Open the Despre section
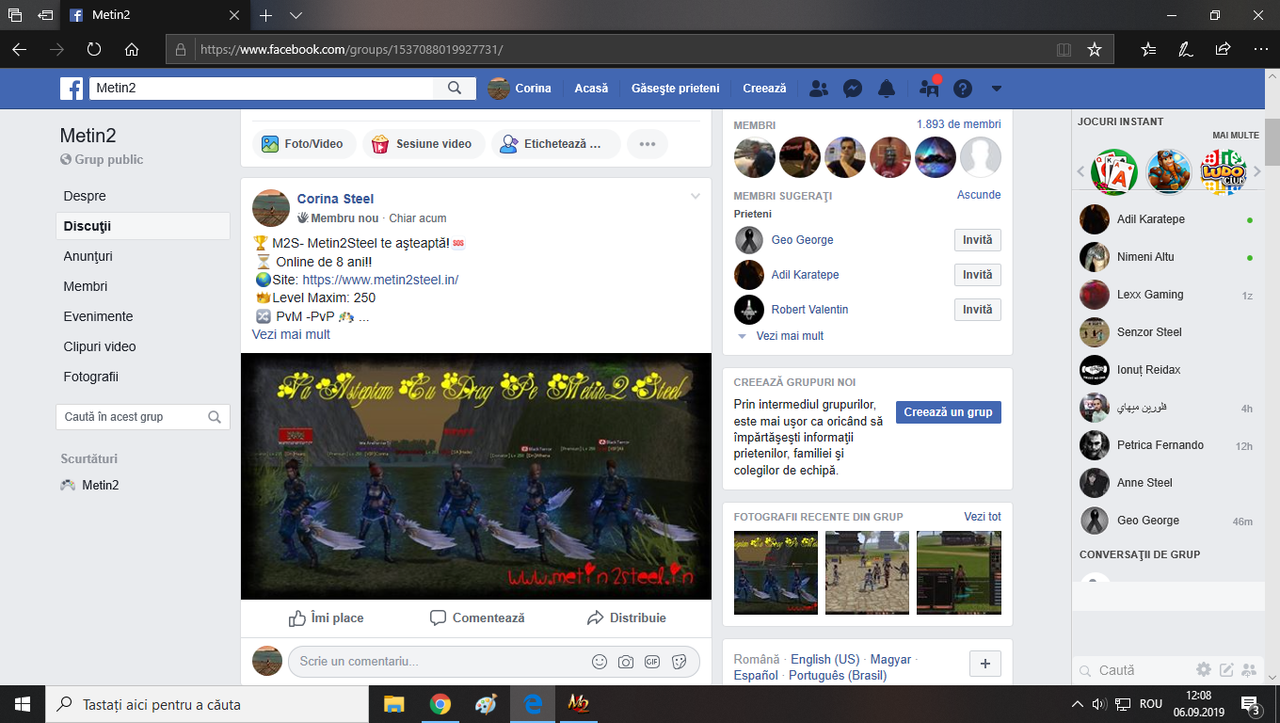This screenshot has width=1280, height=723. 85,196
